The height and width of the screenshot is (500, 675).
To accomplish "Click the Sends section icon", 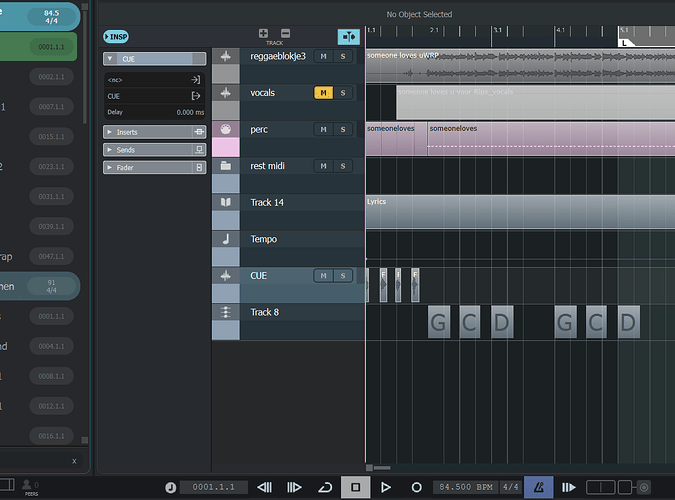I will coord(199,150).
